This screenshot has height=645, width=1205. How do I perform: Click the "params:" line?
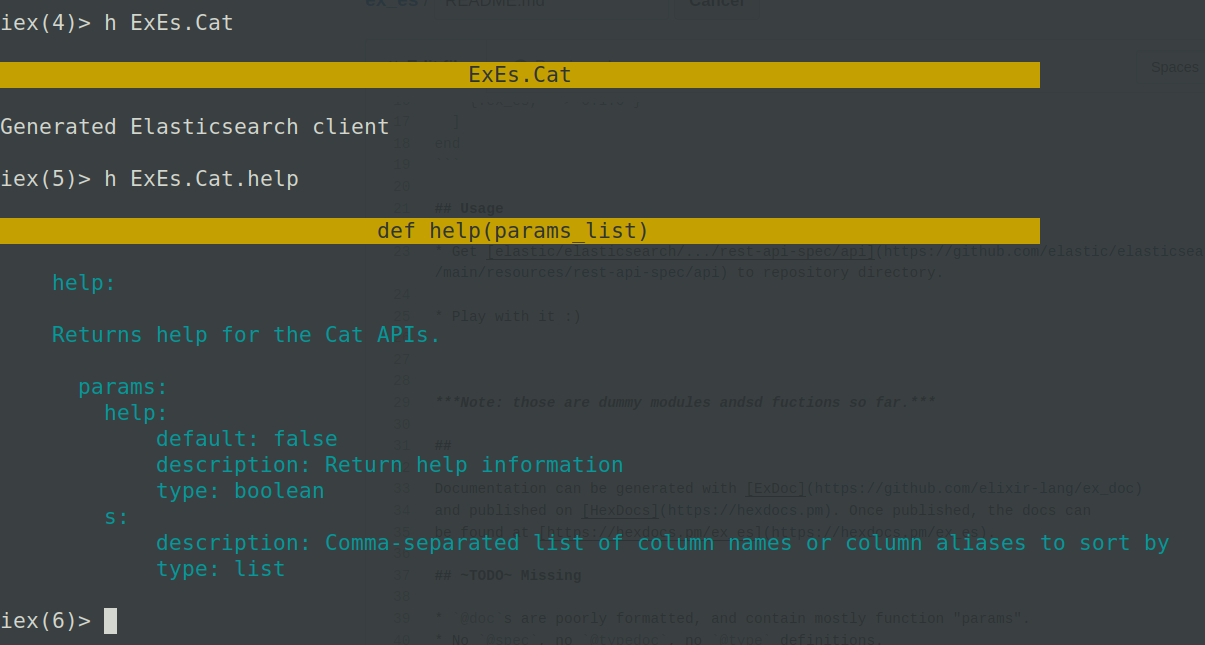[123, 387]
